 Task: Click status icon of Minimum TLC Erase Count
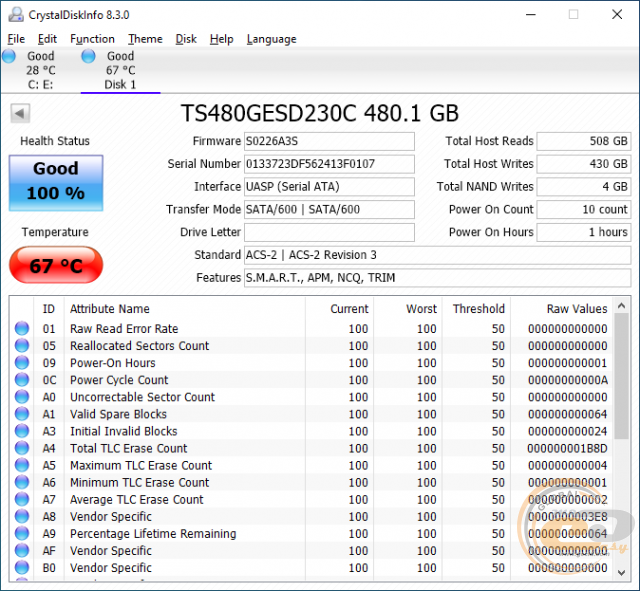tap(22, 482)
